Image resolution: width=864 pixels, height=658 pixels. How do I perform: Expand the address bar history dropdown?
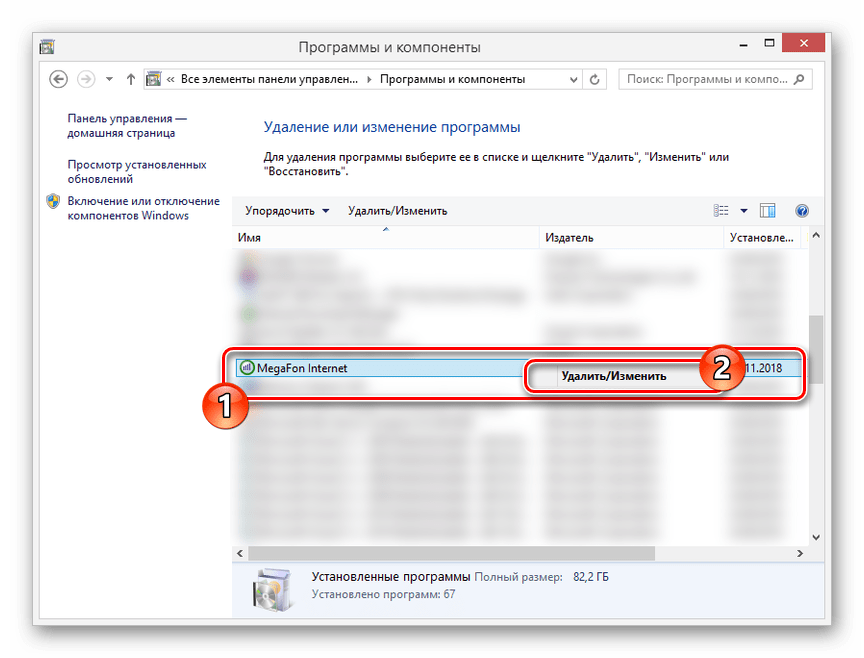pos(573,80)
